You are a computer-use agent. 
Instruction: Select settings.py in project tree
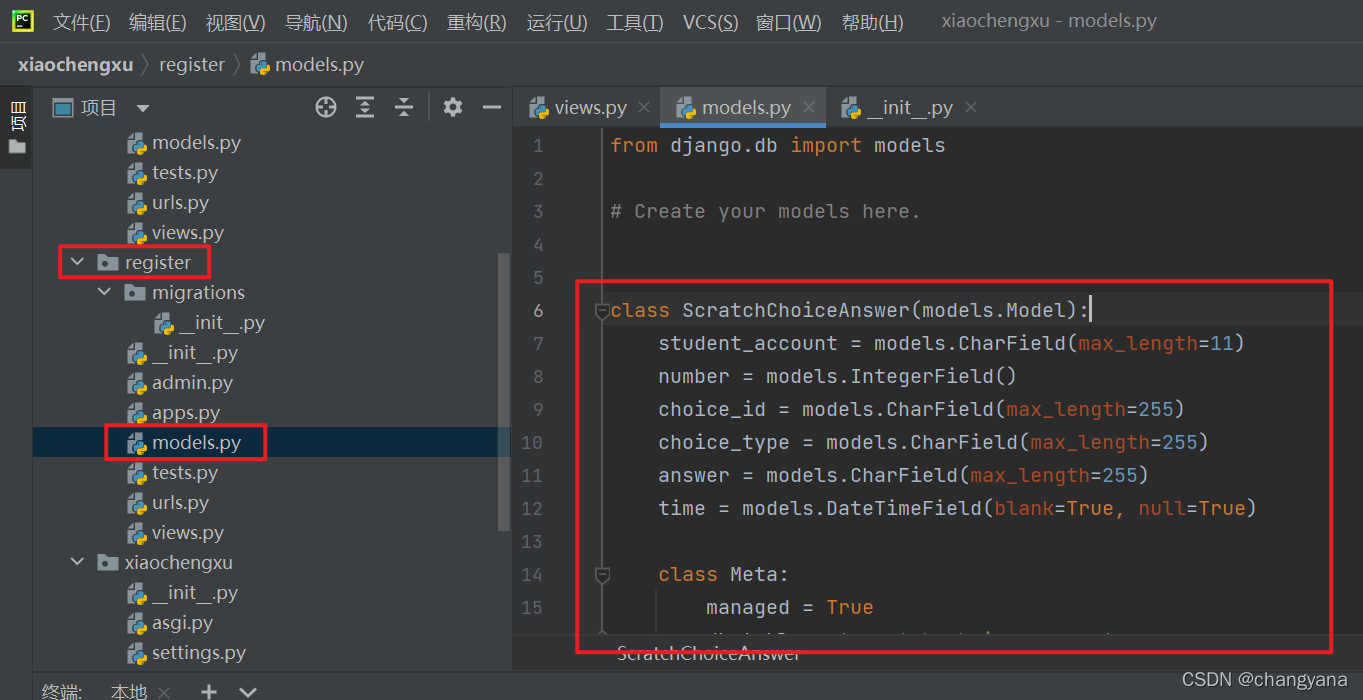[x=198, y=653]
